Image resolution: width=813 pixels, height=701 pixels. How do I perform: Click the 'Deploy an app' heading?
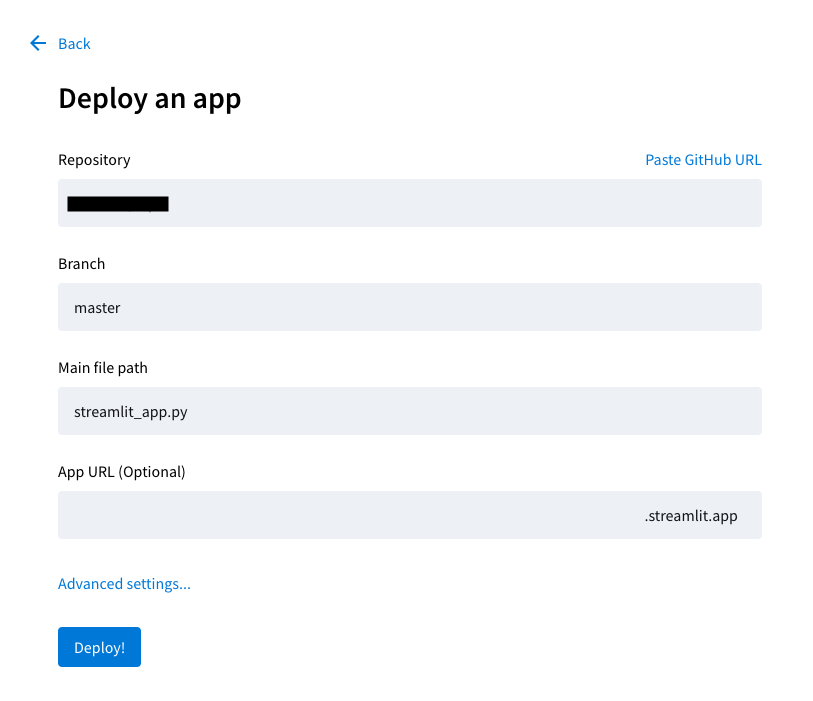point(150,99)
